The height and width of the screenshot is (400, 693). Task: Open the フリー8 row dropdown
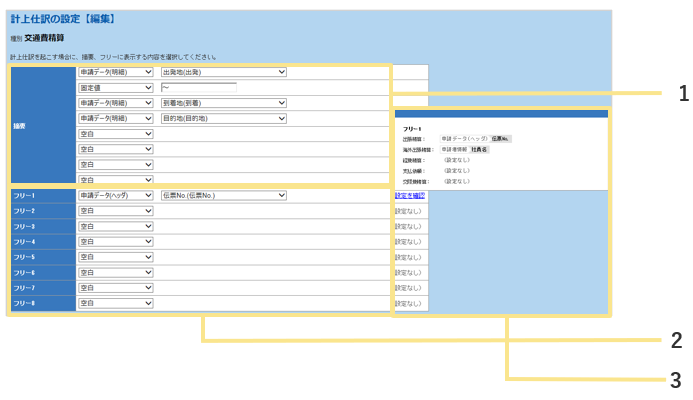click(115, 303)
